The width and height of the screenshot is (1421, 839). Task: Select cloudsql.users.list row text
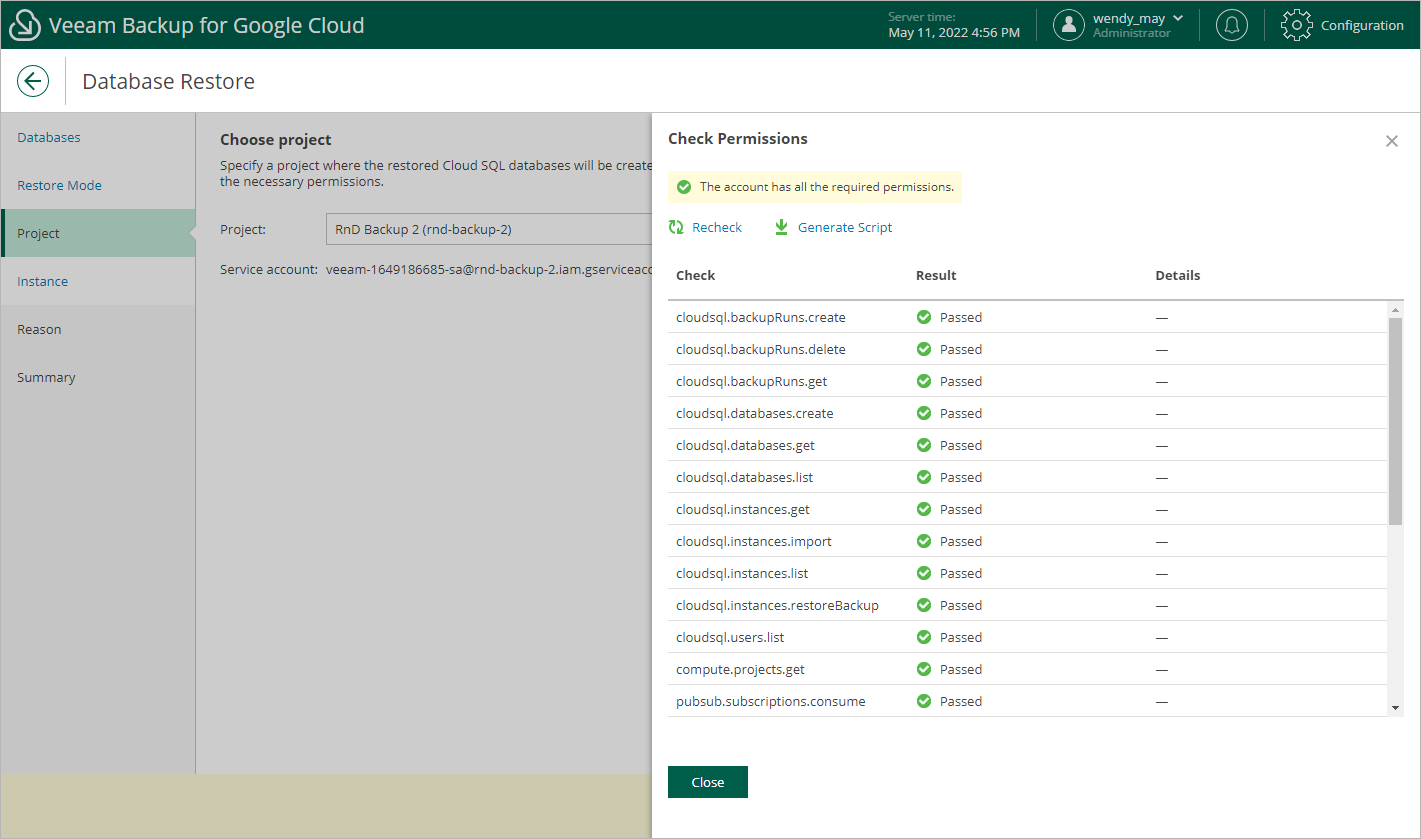(x=731, y=637)
